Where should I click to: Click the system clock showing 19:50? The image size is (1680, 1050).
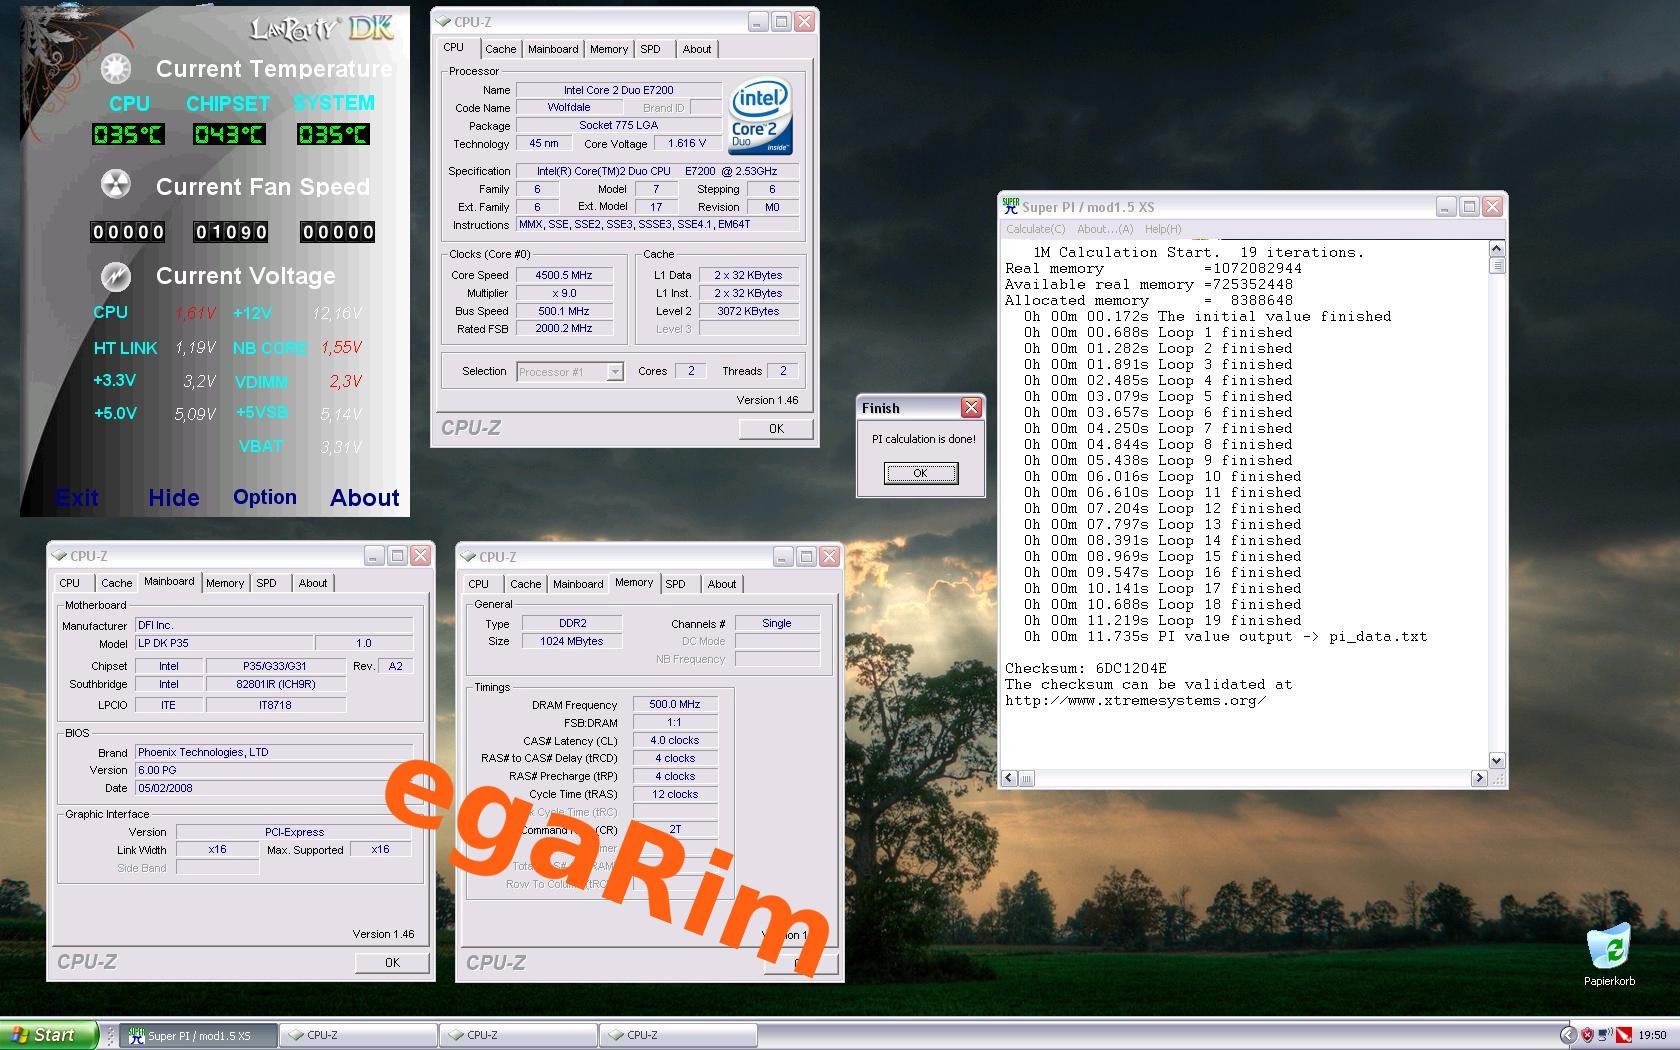point(1652,1035)
